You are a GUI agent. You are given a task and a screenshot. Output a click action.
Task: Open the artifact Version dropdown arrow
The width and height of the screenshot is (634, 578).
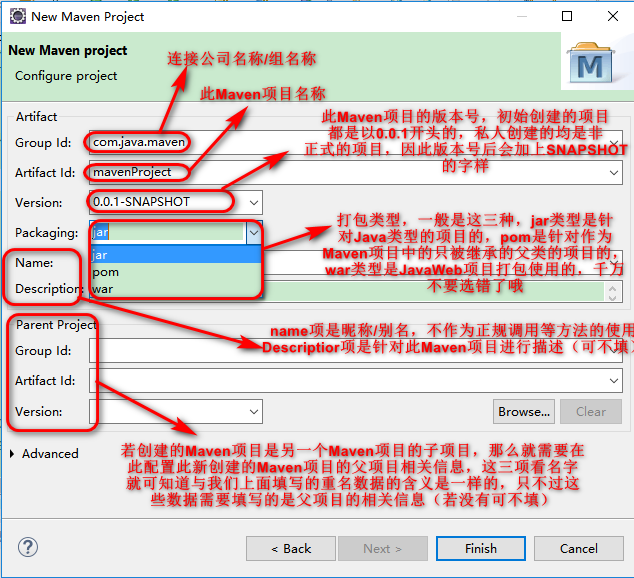254,203
